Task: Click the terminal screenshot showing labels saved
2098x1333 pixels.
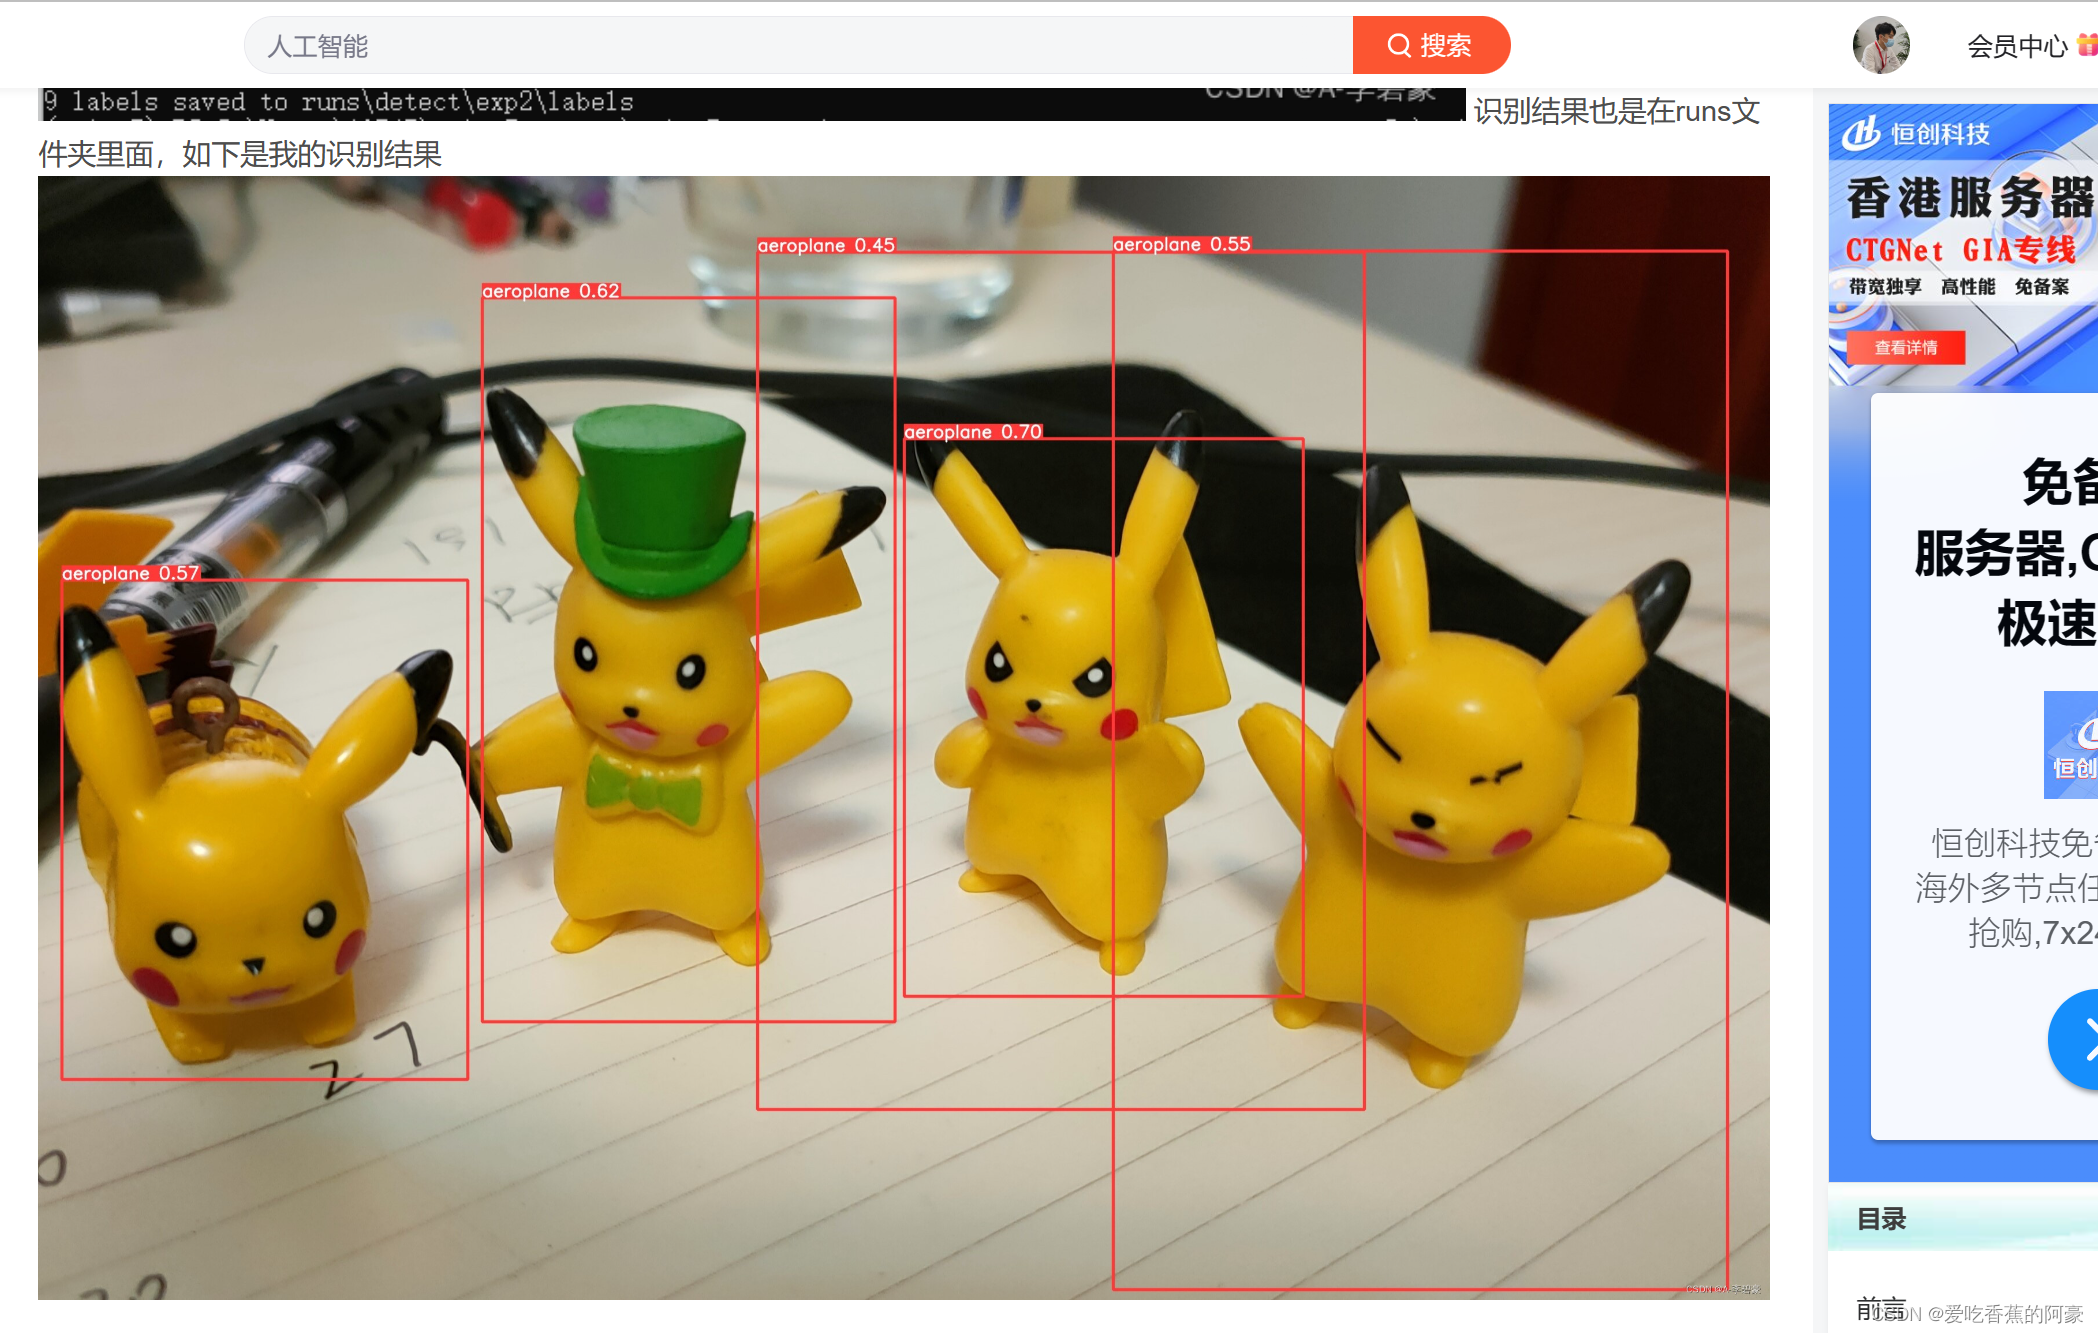Action: [752, 104]
